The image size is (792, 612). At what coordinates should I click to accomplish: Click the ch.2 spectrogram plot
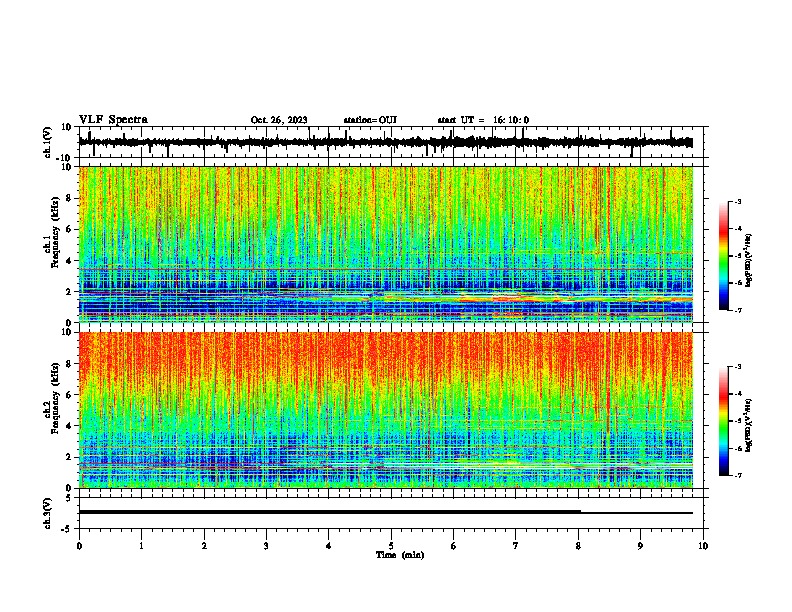click(x=385, y=410)
